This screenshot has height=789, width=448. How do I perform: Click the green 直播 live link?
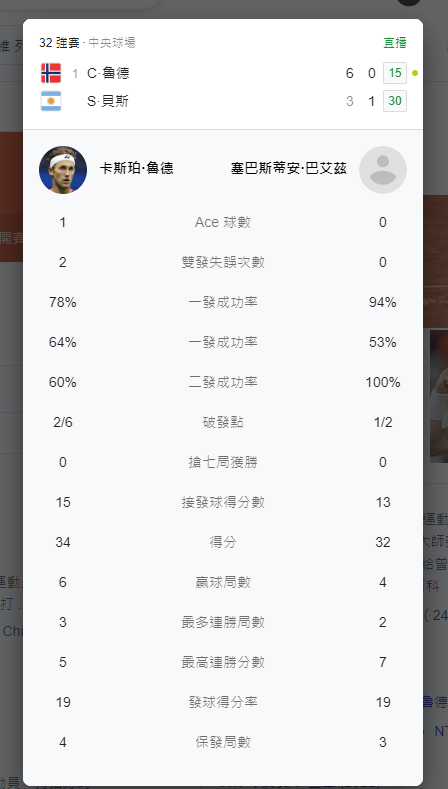click(395, 43)
